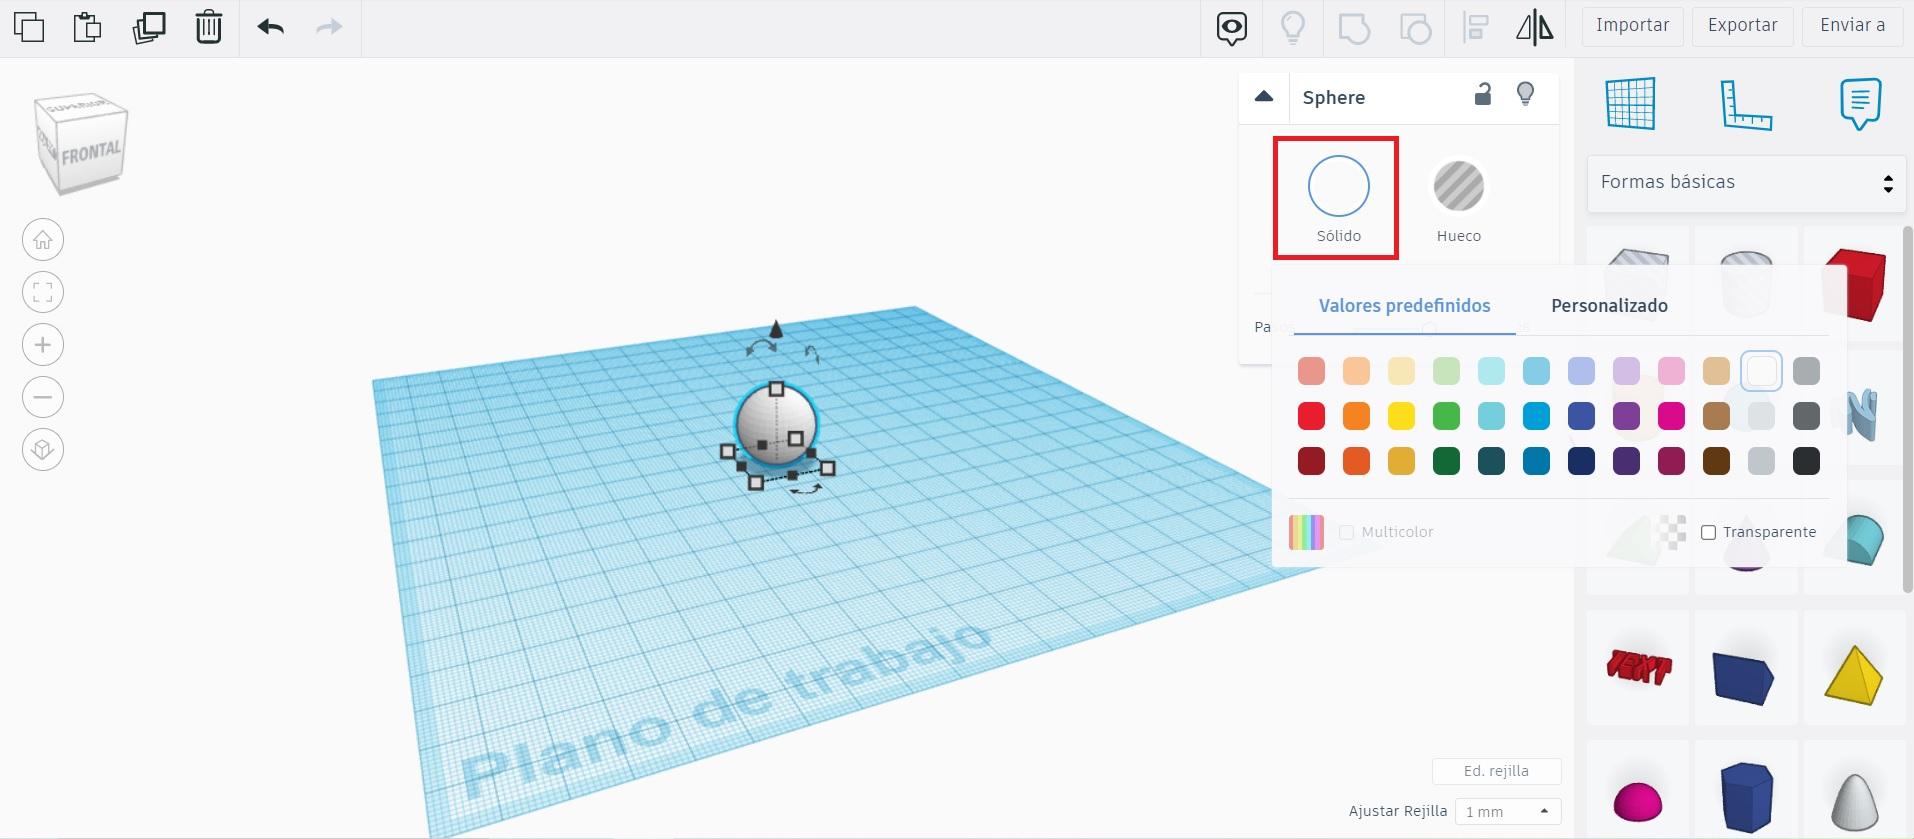Screen dimensions: 1914x839
Task: Choose the bright red color swatch
Action: click(1311, 416)
